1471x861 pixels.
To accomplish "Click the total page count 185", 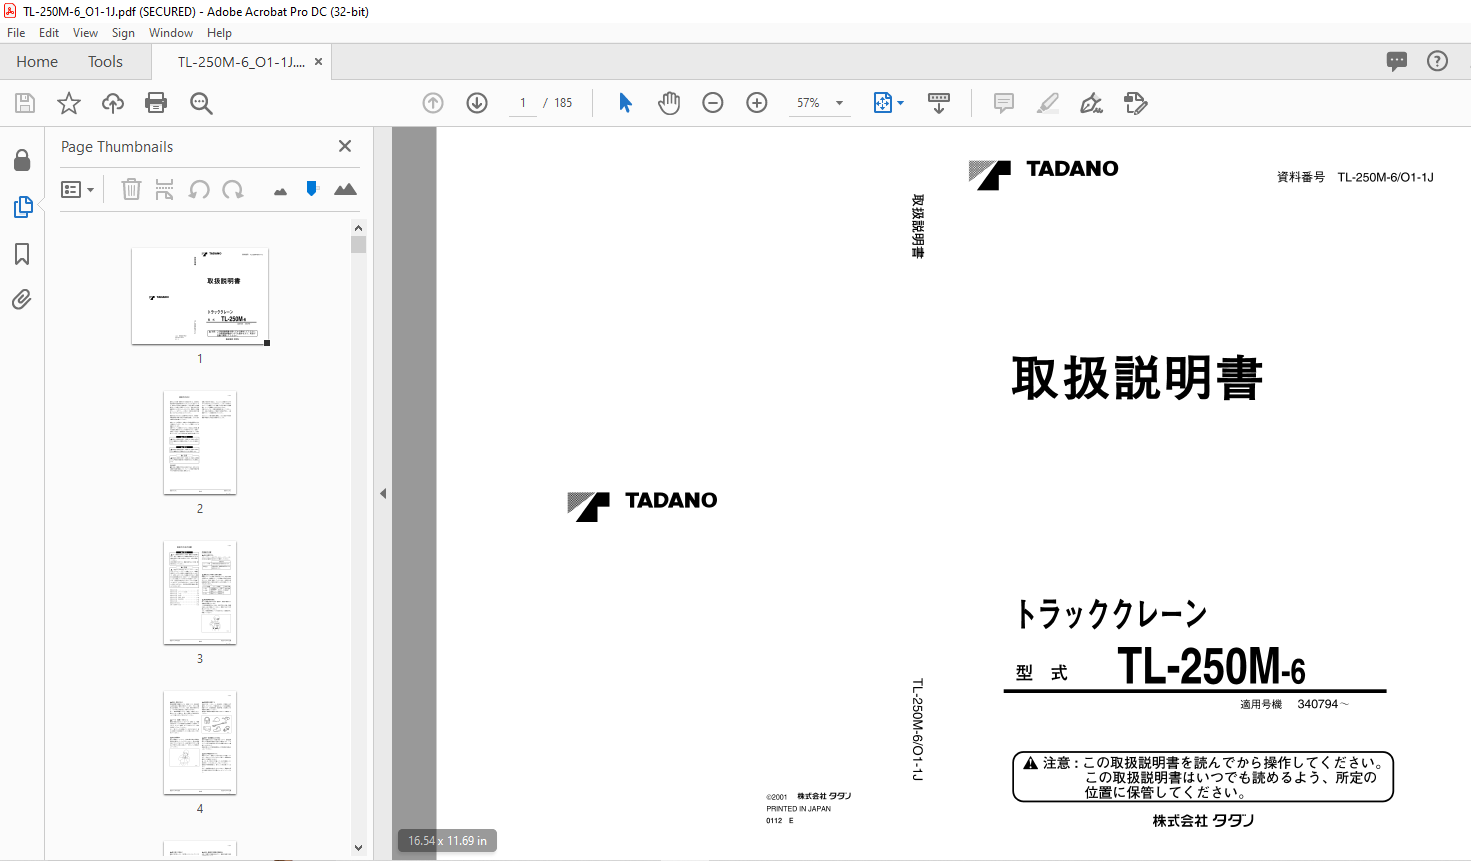I will (563, 103).
